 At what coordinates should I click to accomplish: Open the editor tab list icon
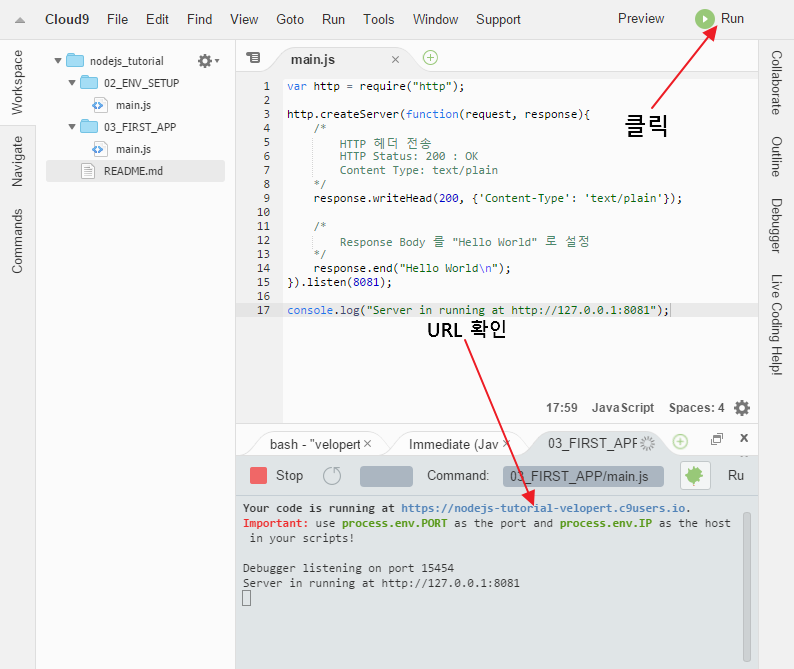point(253,58)
